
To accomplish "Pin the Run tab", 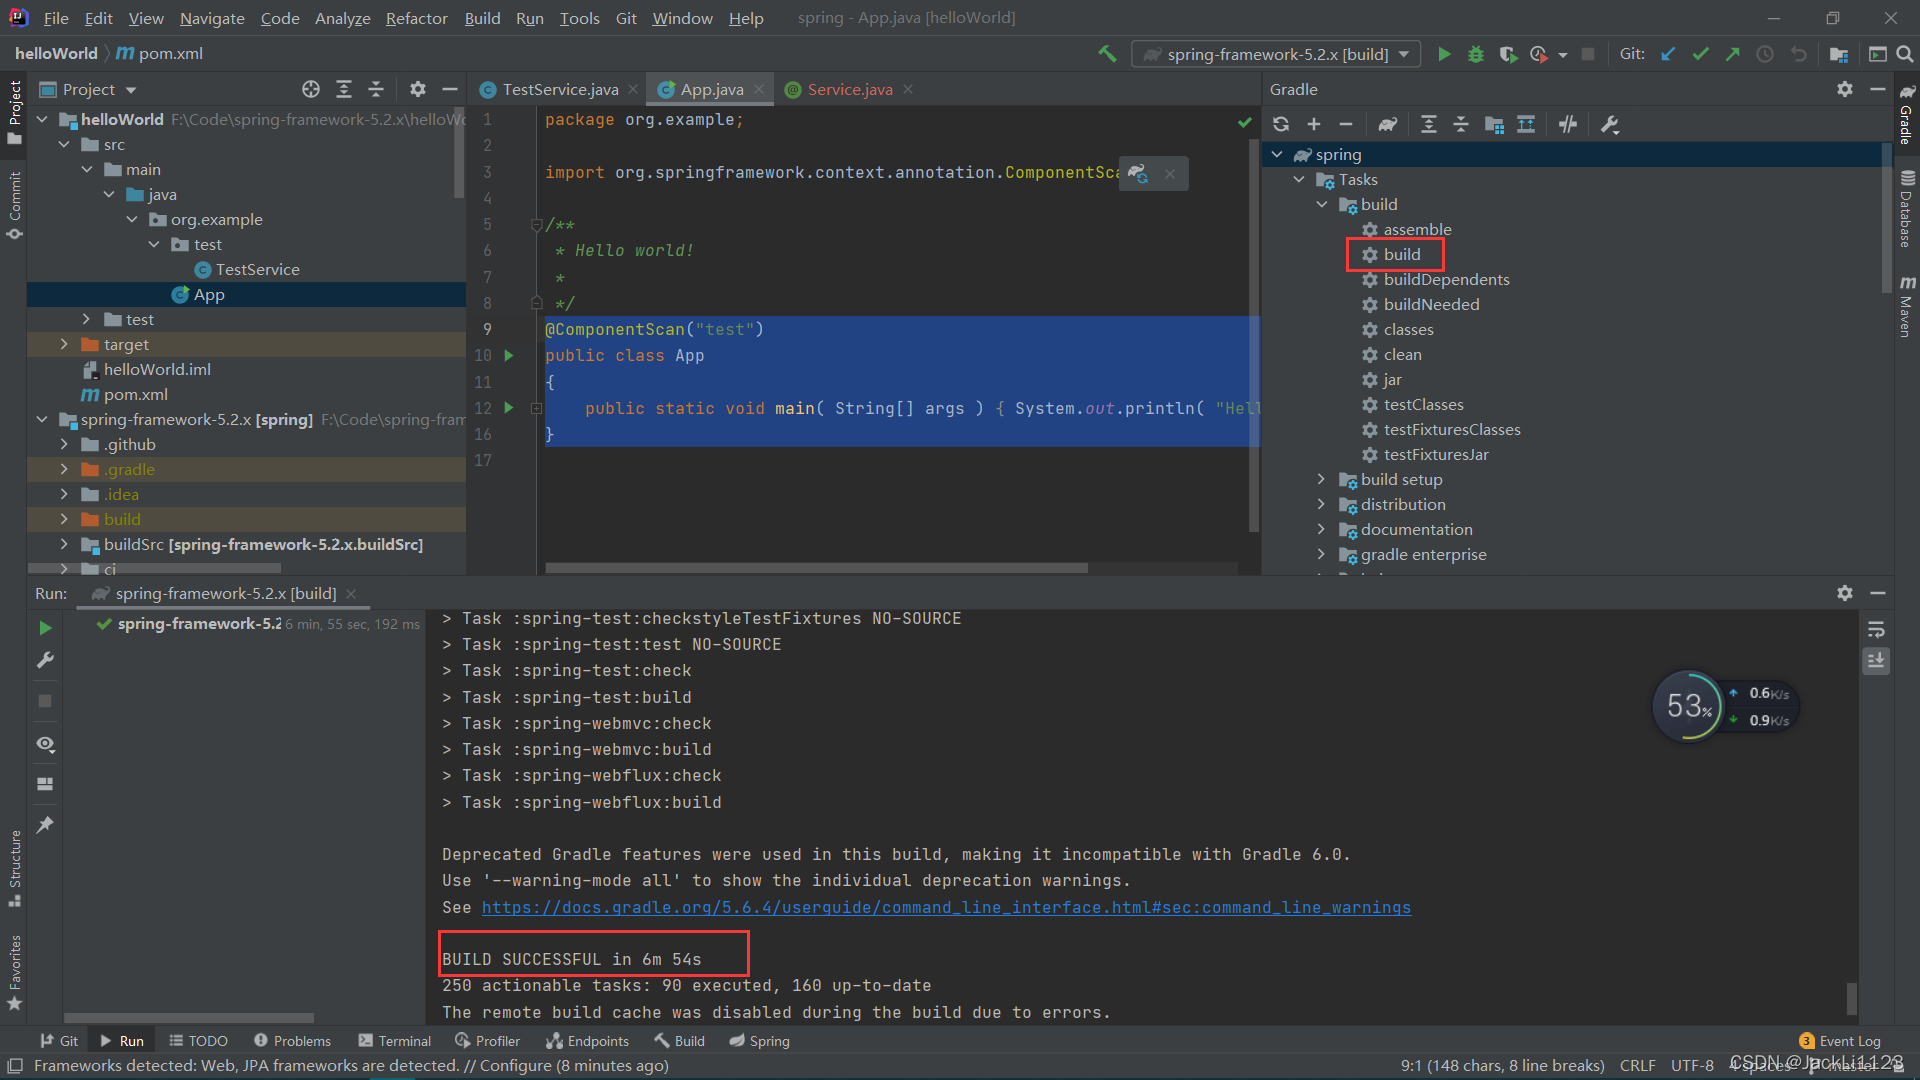I will 45,825.
